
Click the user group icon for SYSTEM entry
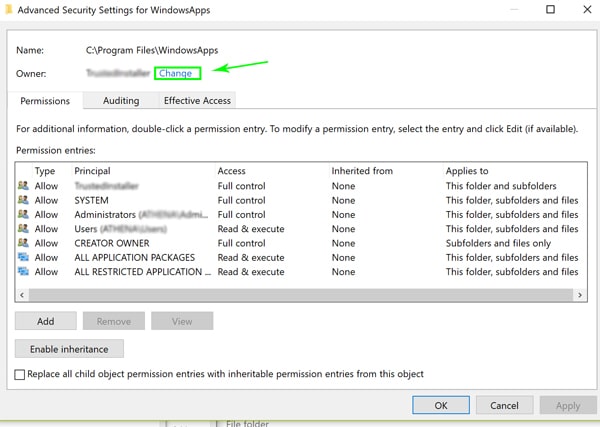coord(23,200)
